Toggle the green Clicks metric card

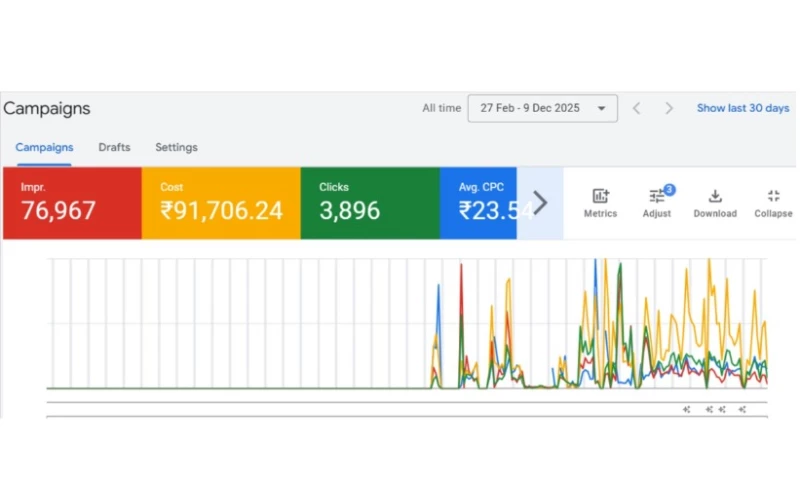[x=370, y=203]
